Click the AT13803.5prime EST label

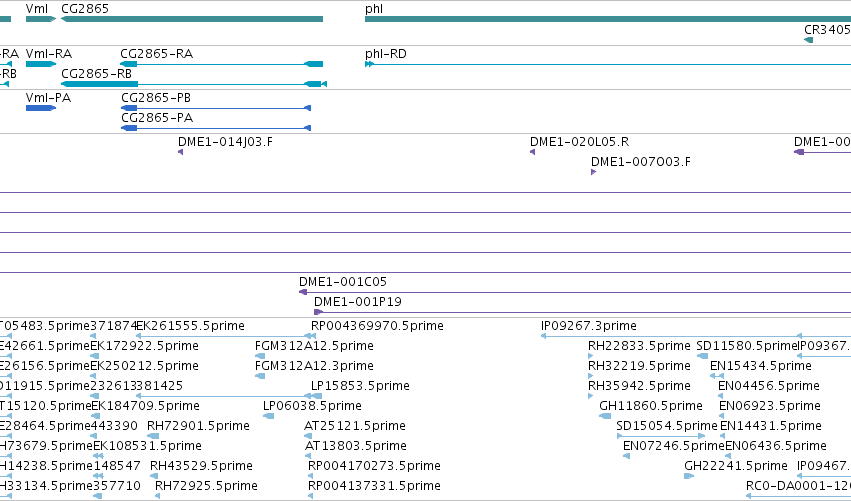pyautogui.click(x=356, y=446)
